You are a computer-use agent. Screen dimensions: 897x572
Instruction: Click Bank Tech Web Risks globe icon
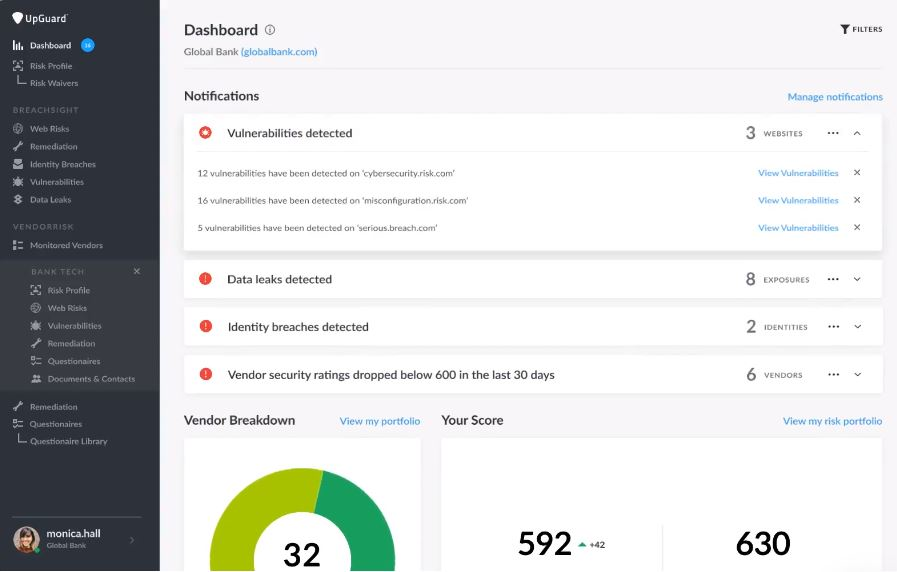pyautogui.click(x=36, y=308)
